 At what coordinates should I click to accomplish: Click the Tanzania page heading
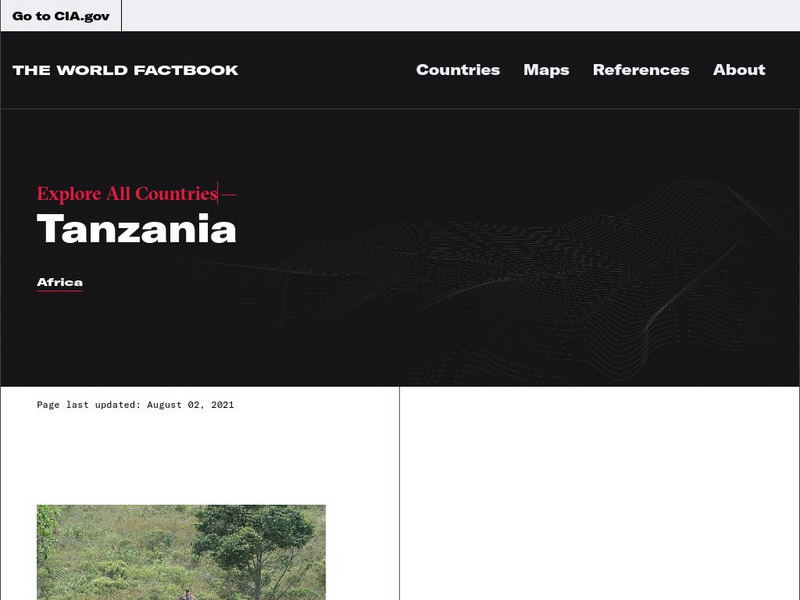(137, 229)
